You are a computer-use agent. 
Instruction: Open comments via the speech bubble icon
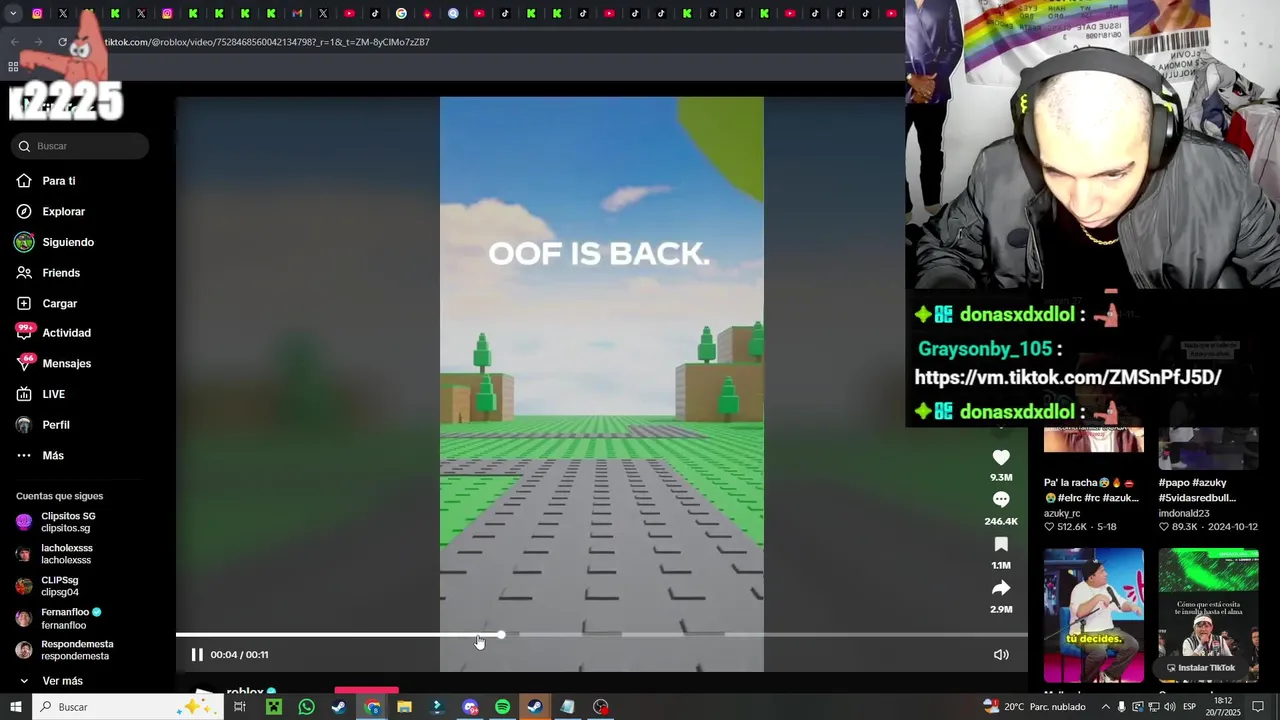point(1001,500)
